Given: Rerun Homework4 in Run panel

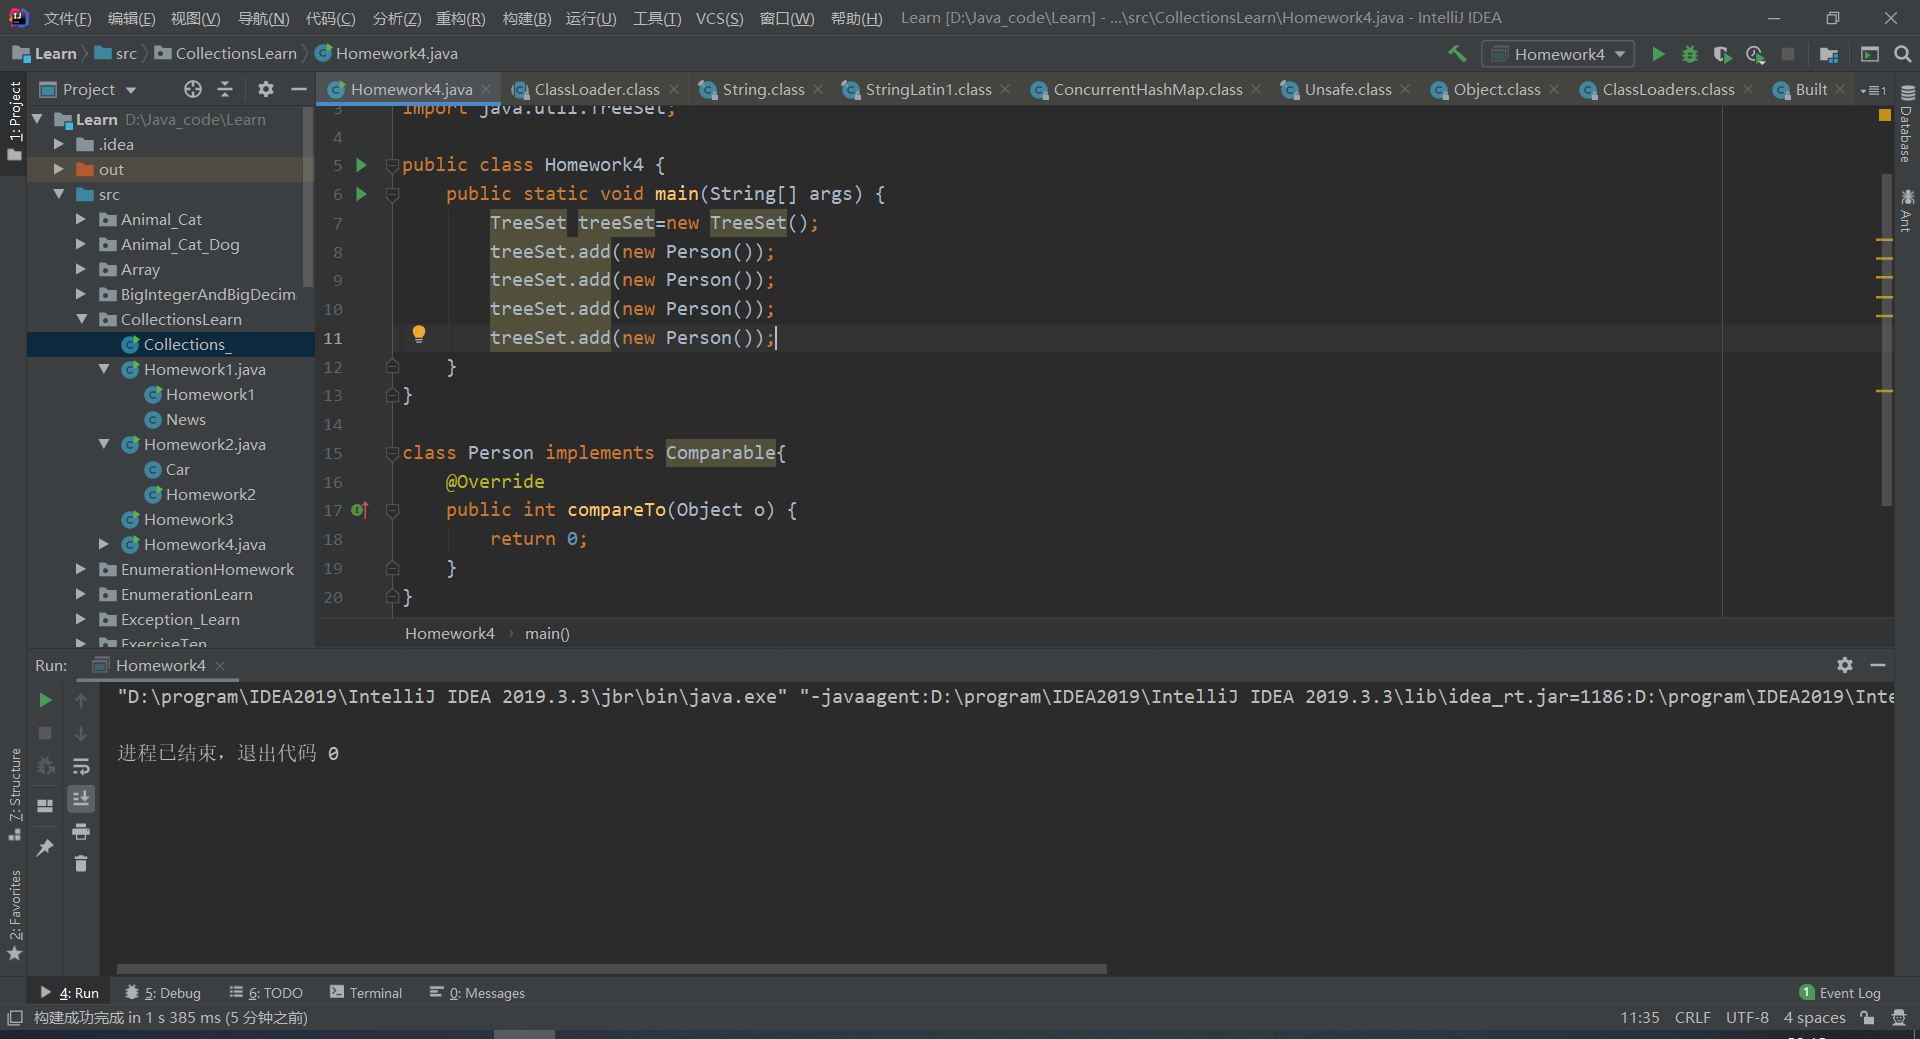Looking at the screenshot, I should (x=45, y=700).
